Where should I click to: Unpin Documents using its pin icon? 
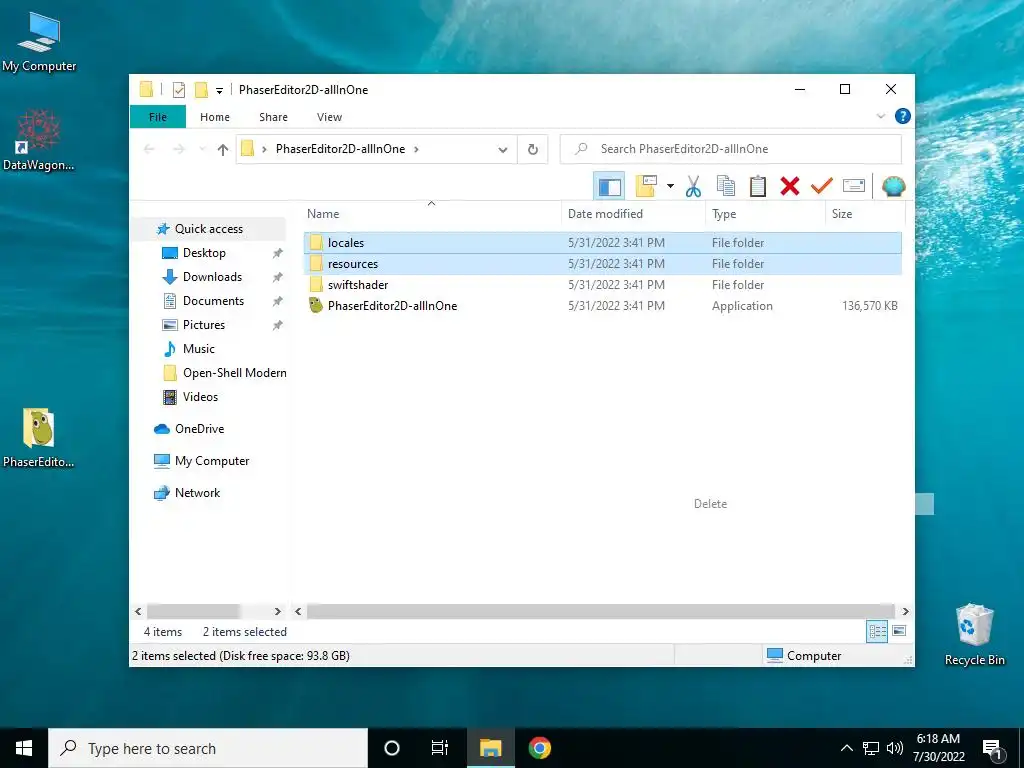(x=278, y=301)
